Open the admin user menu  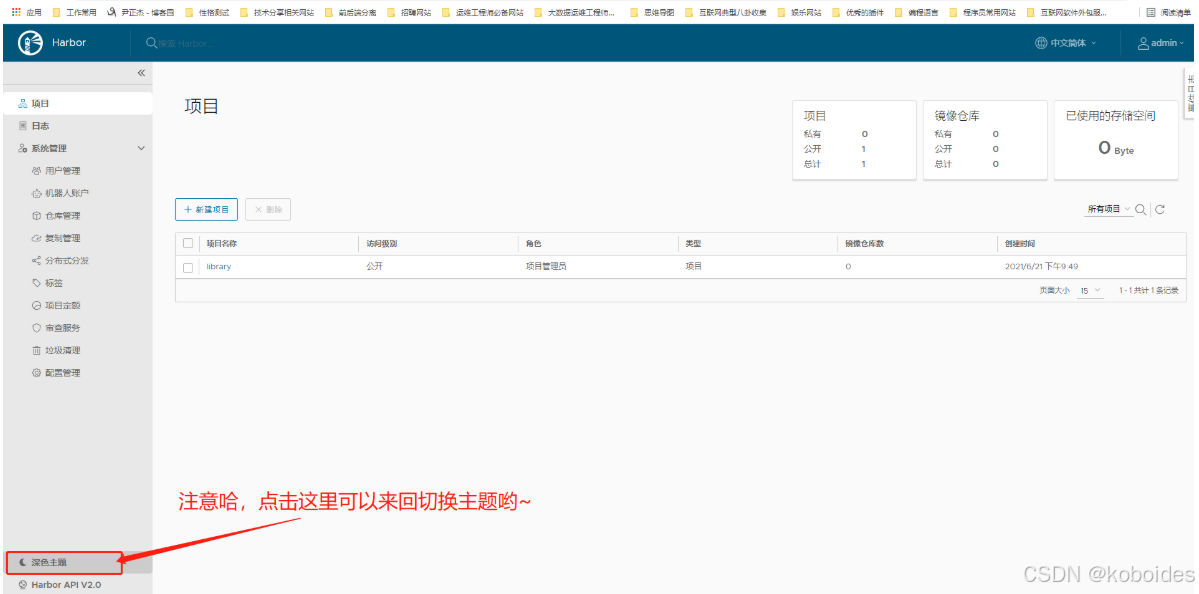tap(1160, 44)
